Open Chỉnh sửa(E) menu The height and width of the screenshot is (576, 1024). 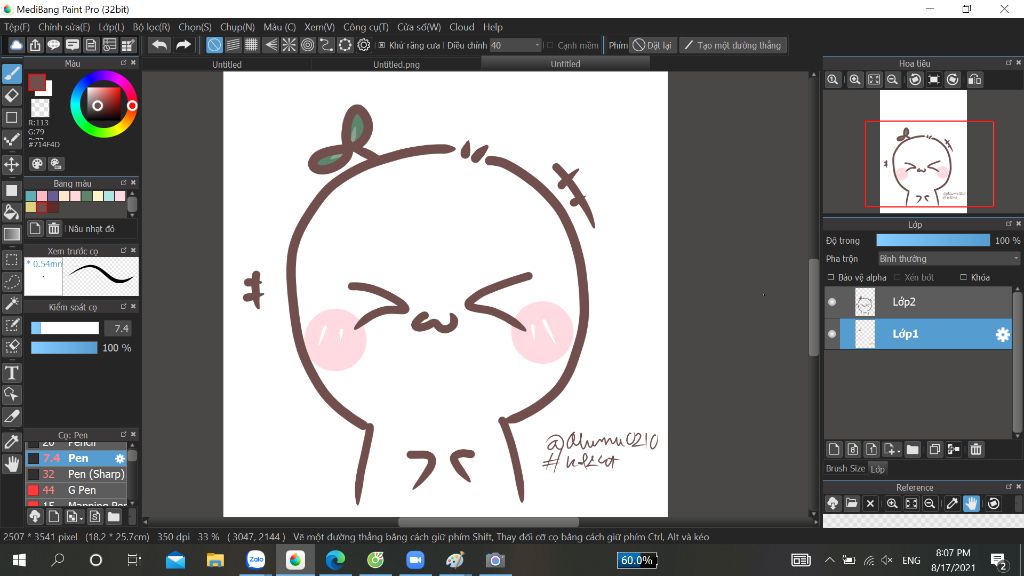64,27
